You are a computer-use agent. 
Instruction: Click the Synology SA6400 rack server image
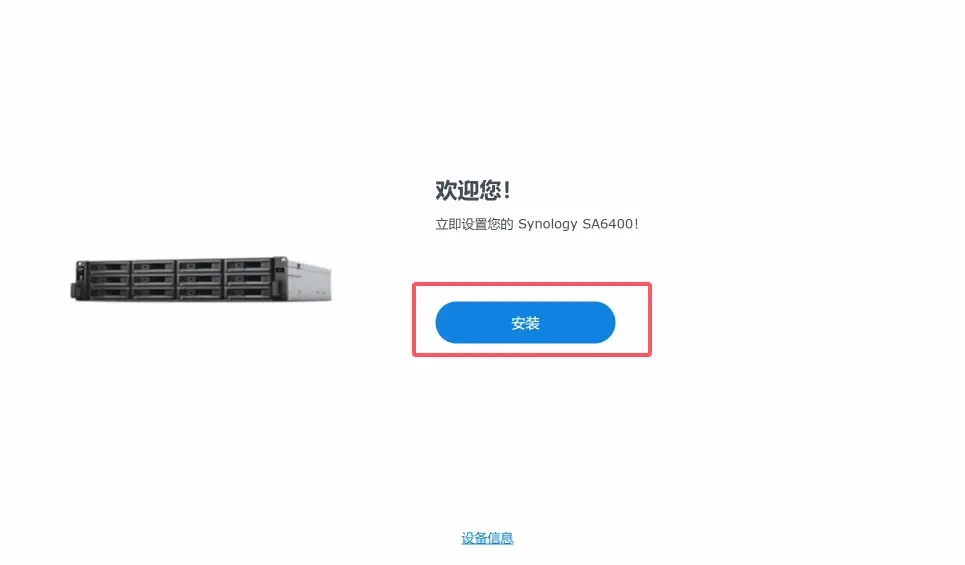(201, 279)
